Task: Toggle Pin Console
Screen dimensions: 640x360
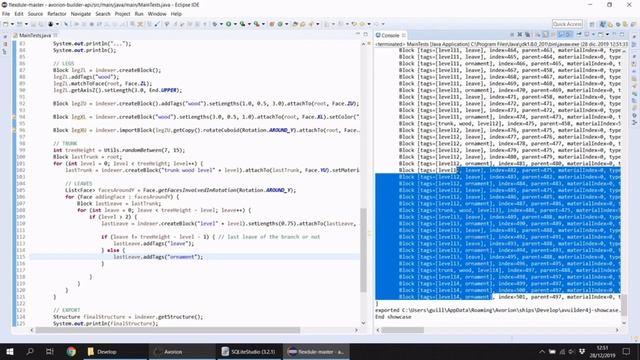Action: [x=579, y=35]
